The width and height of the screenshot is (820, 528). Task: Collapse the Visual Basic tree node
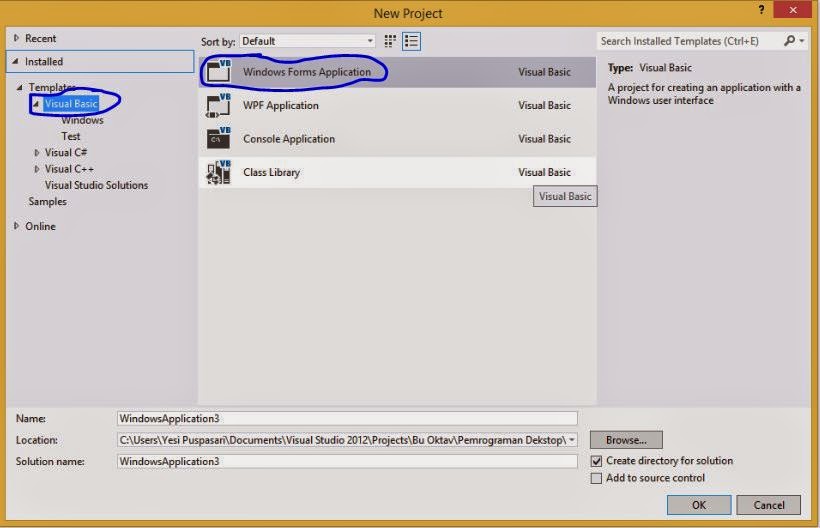click(x=36, y=104)
